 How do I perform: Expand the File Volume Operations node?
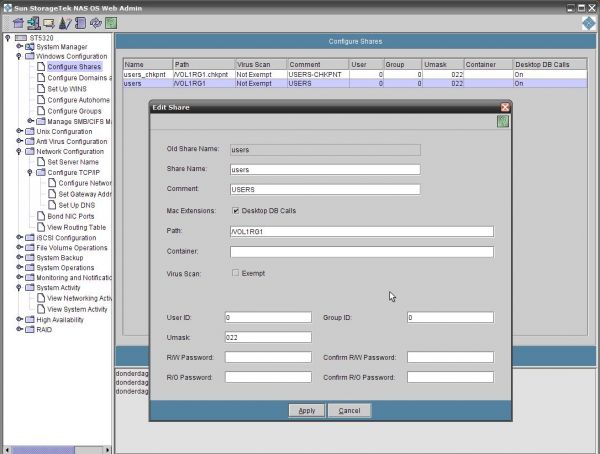point(19,247)
